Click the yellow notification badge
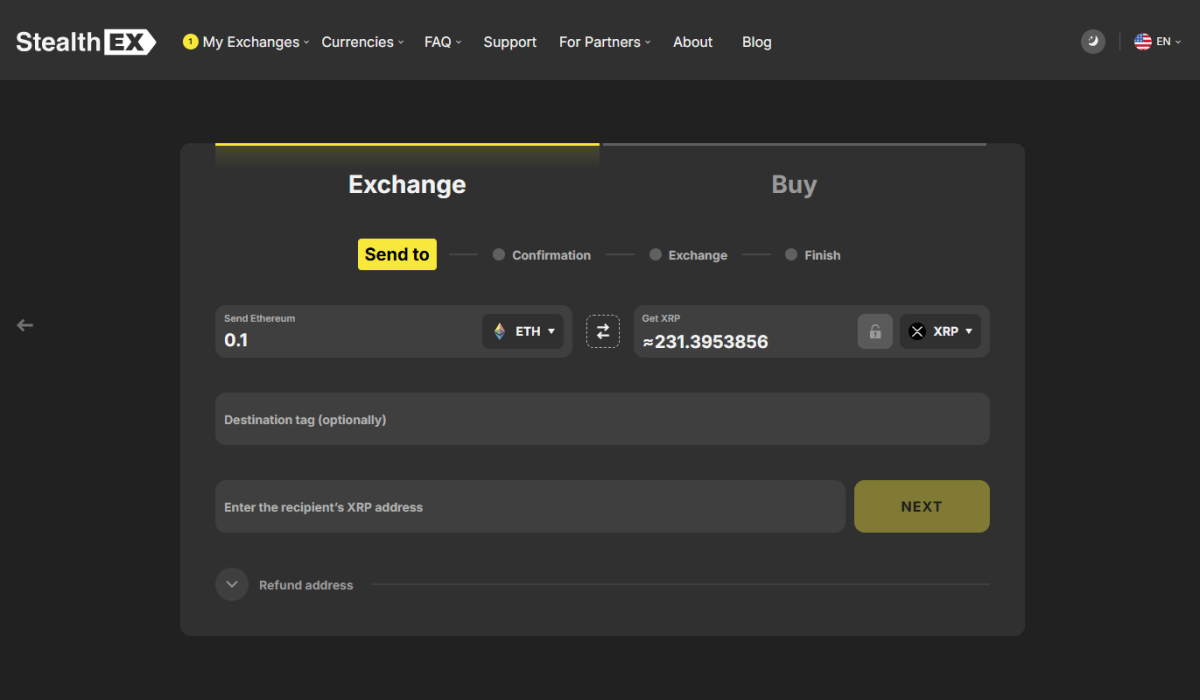 point(190,42)
